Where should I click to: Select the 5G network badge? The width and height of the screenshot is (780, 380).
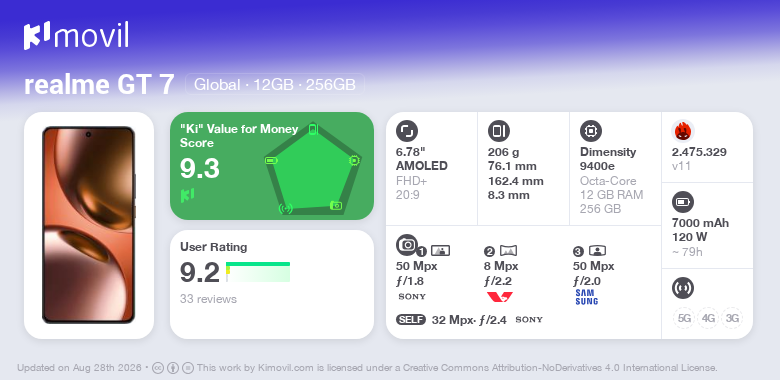[x=684, y=318]
